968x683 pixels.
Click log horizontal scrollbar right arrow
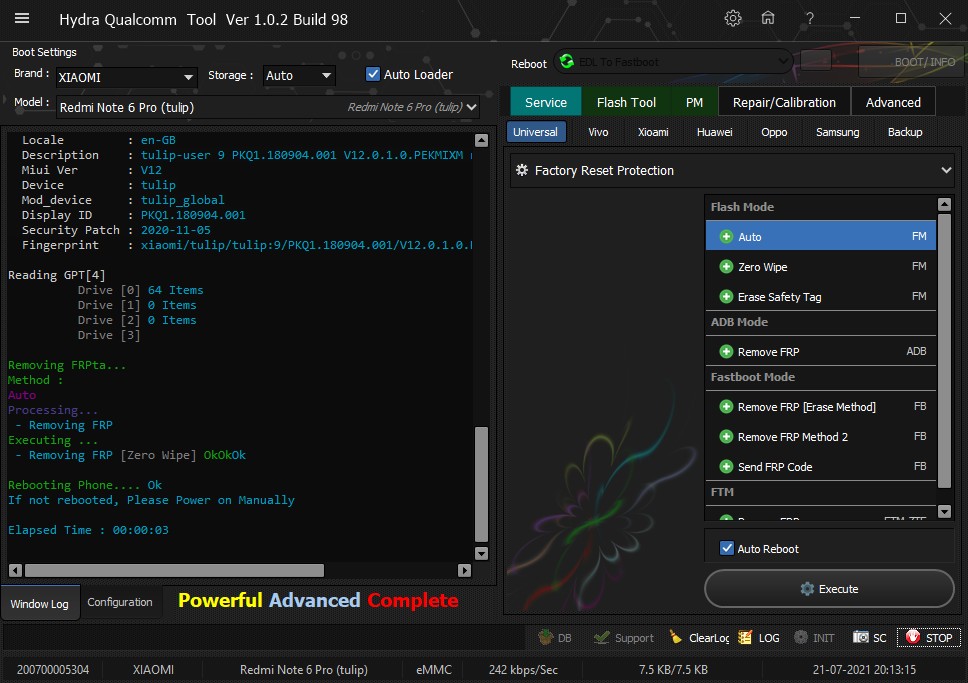465,571
